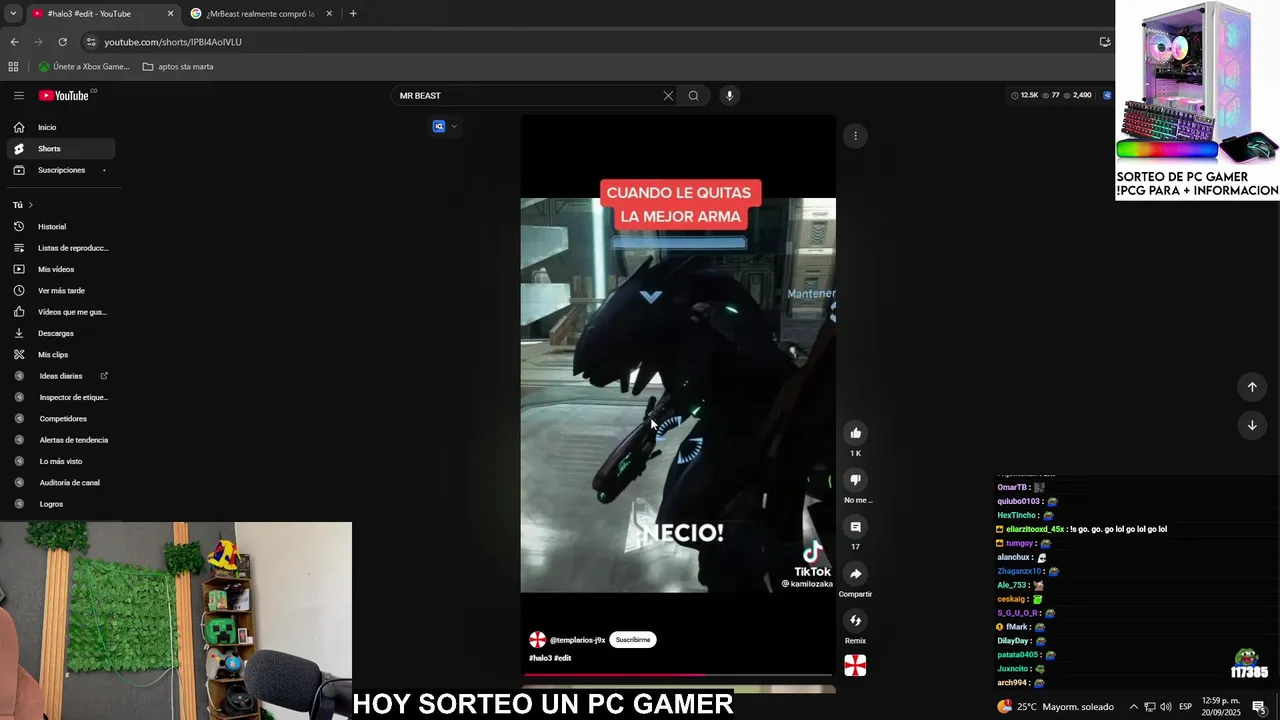Viewport: 1280px width, 720px height.
Task: Open a new browser tab
Action: click(353, 14)
